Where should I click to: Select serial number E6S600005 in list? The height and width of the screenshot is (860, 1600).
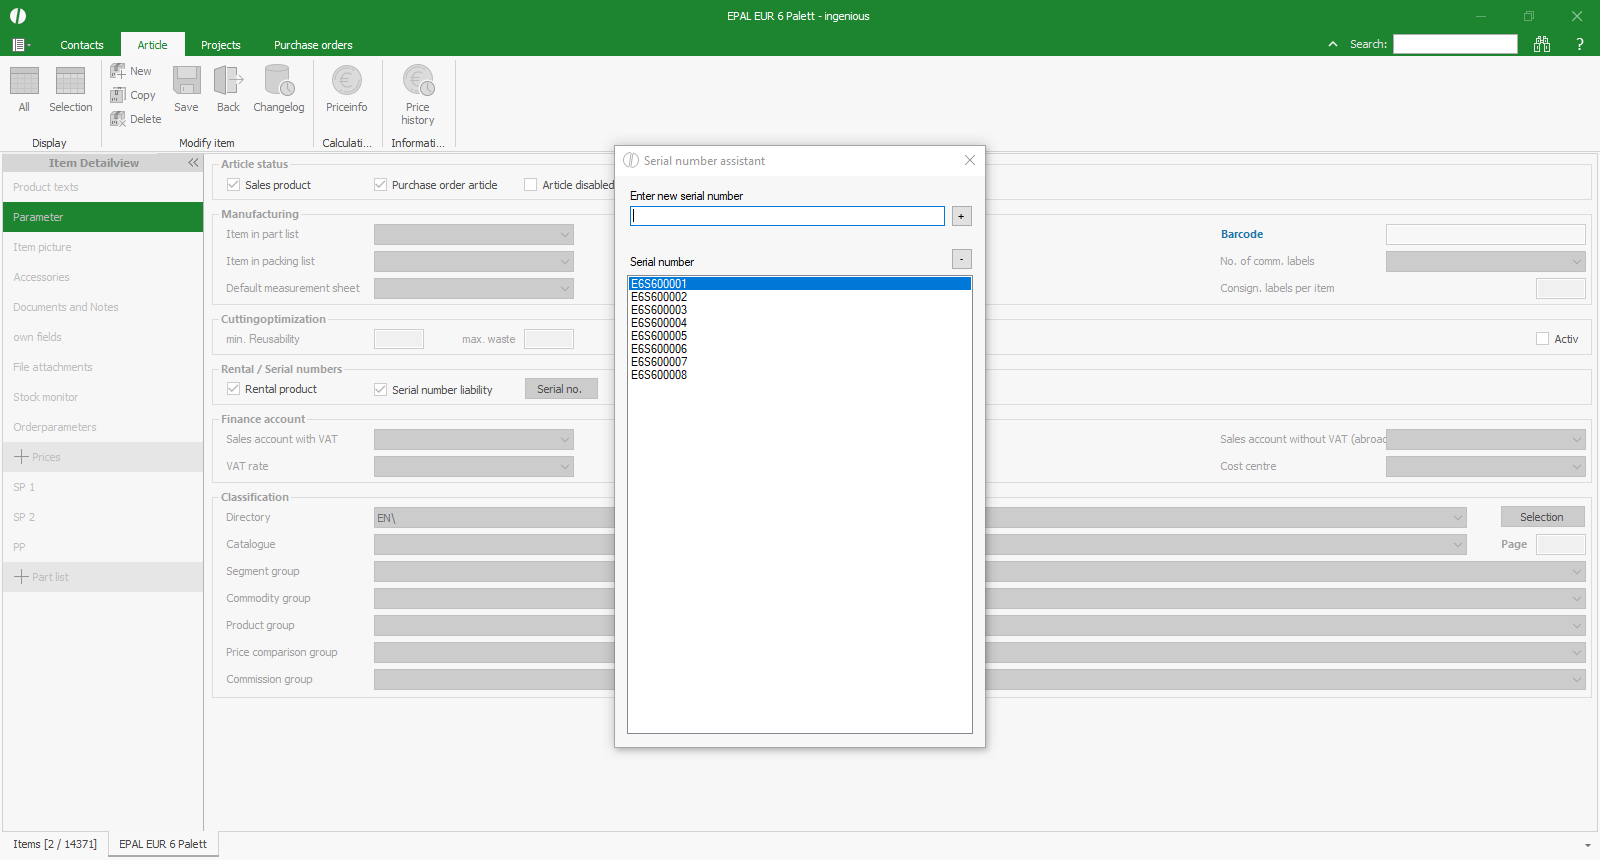coord(659,336)
